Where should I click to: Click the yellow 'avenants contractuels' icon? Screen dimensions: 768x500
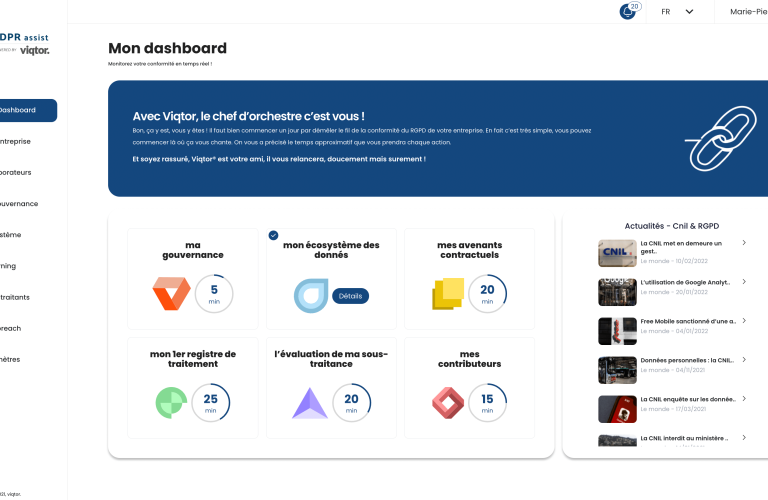point(448,294)
